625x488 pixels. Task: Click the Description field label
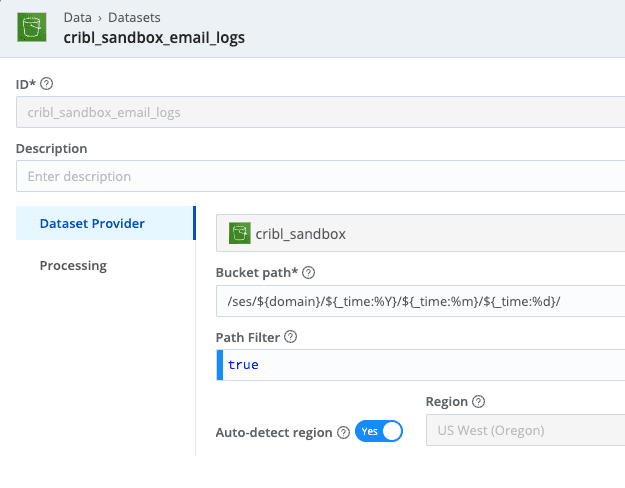51,148
